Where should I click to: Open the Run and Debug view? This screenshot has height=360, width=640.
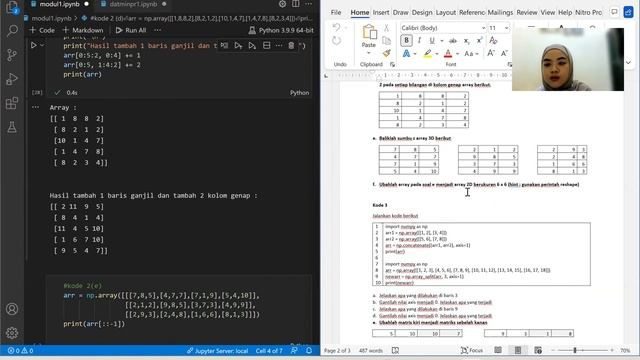pyautogui.click(x=12, y=79)
